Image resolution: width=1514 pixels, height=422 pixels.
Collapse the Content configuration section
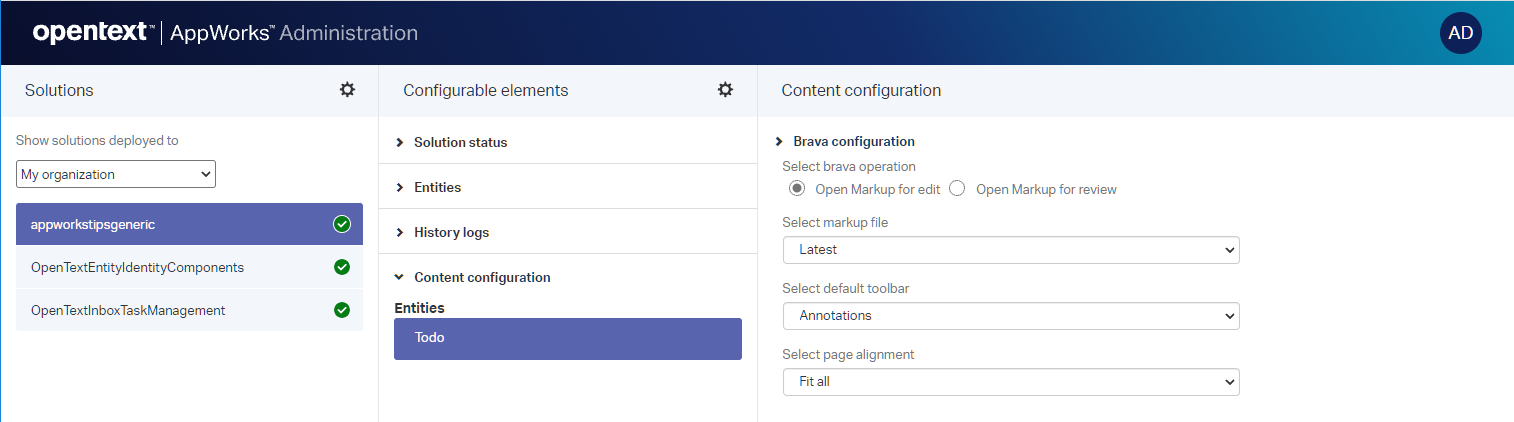pos(481,277)
